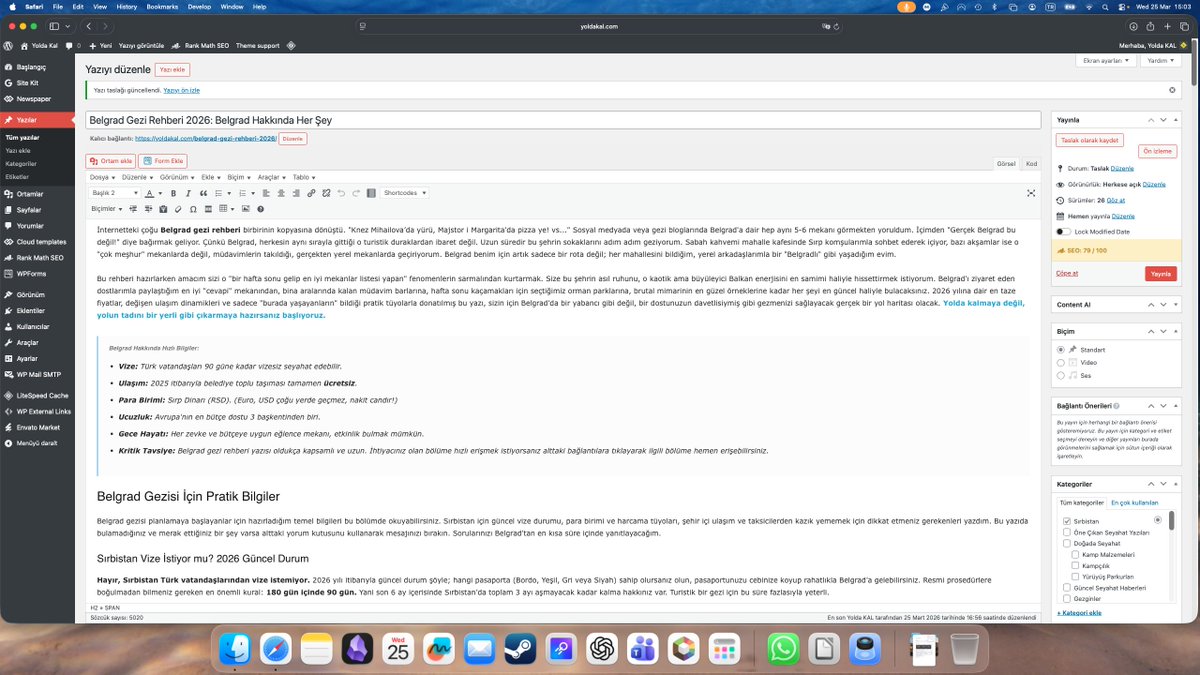1200x675 pixels.
Task: Open the Biçimler styles dropdown
Action: 107,209
